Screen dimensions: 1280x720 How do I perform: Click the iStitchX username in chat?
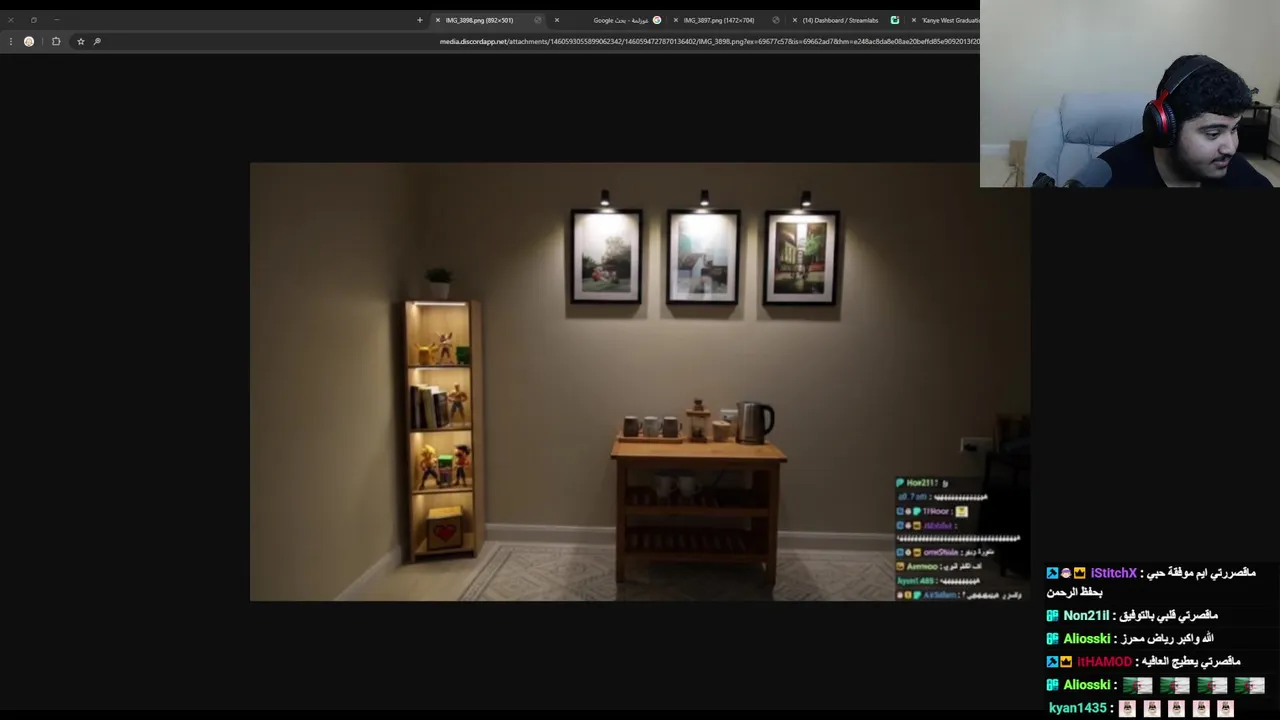[x=1114, y=573]
